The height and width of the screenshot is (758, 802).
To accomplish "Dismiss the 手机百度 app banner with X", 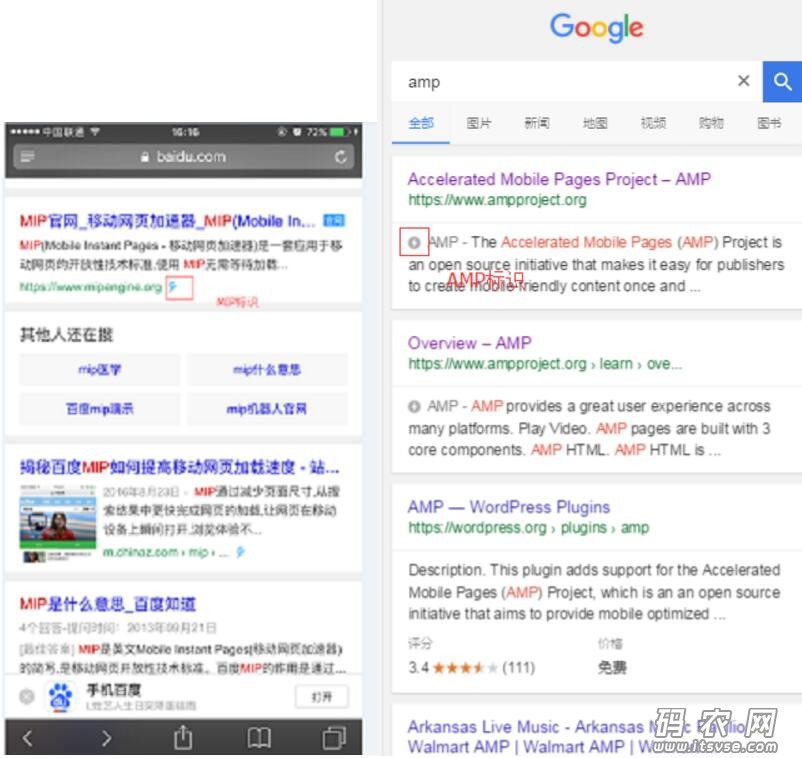I will 27,696.
